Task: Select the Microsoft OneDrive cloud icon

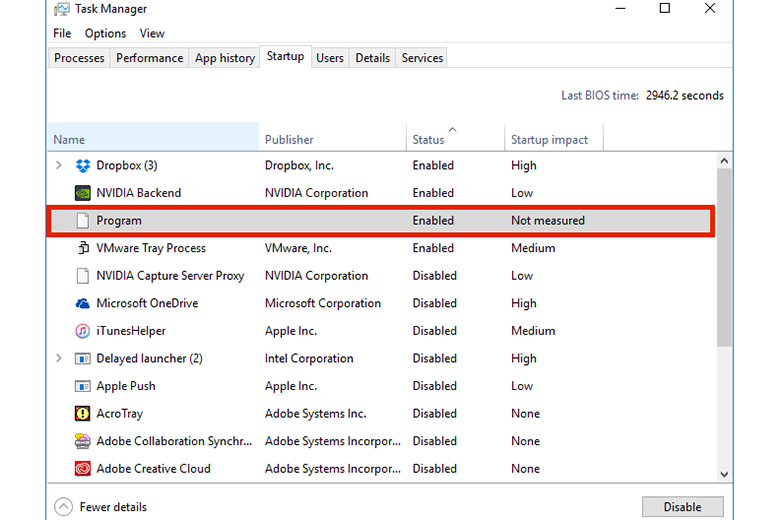Action: pyautogui.click(x=83, y=303)
